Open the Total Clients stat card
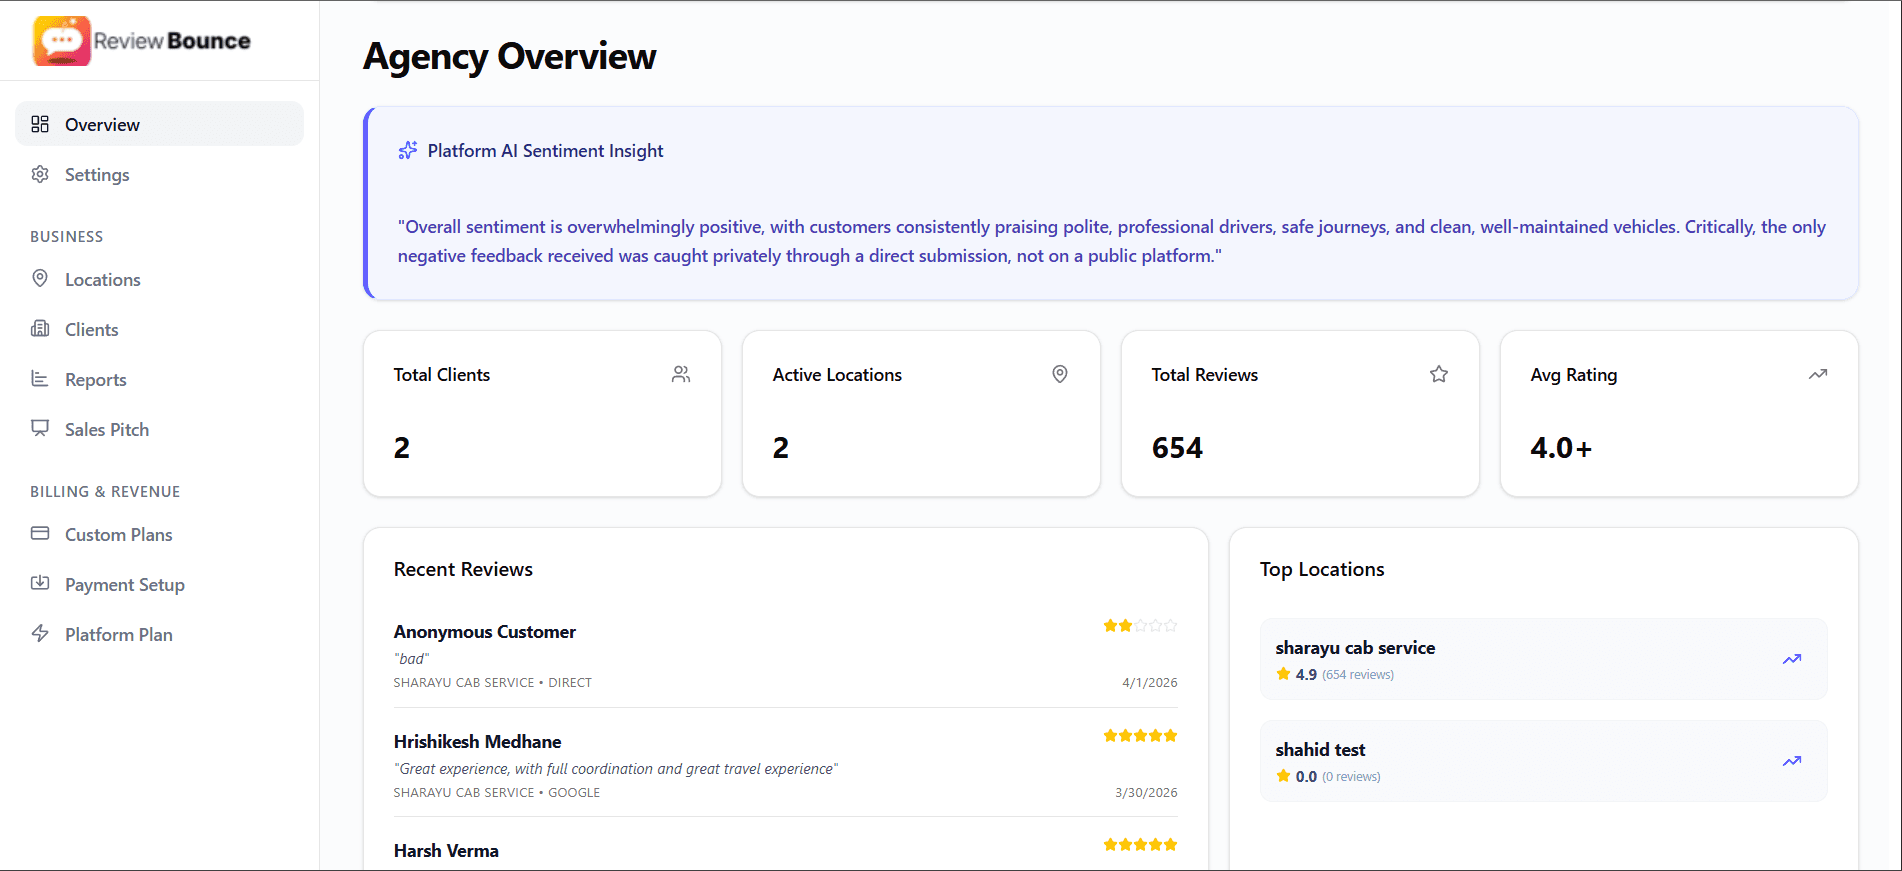The width and height of the screenshot is (1902, 871). point(542,413)
